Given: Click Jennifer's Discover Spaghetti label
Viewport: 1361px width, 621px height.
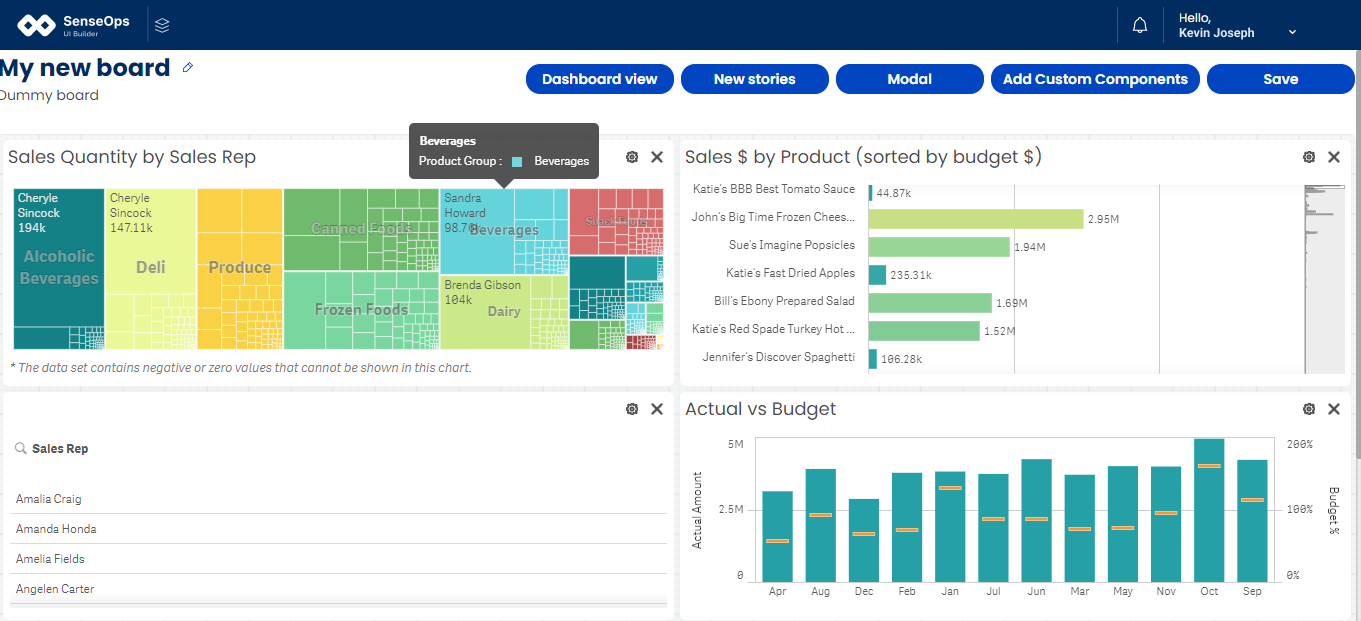Looking at the screenshot, I should (x=778, y=357).
